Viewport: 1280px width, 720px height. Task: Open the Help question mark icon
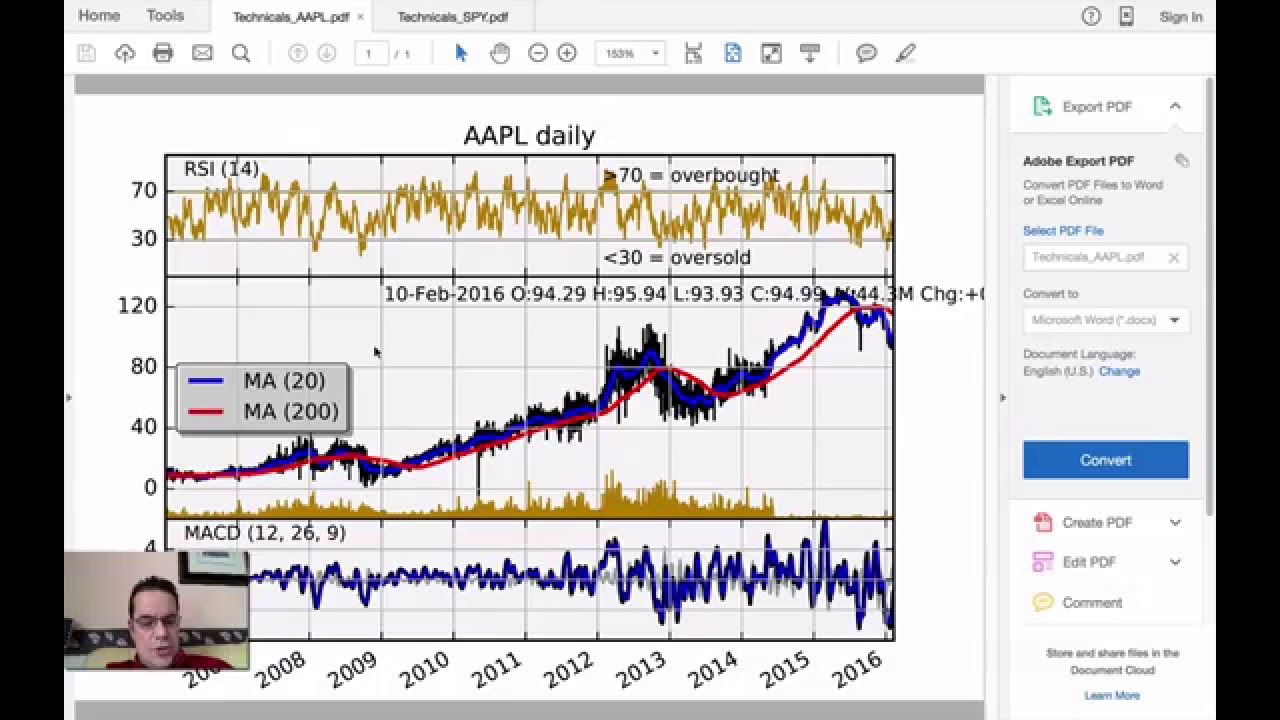[1091, 16]
